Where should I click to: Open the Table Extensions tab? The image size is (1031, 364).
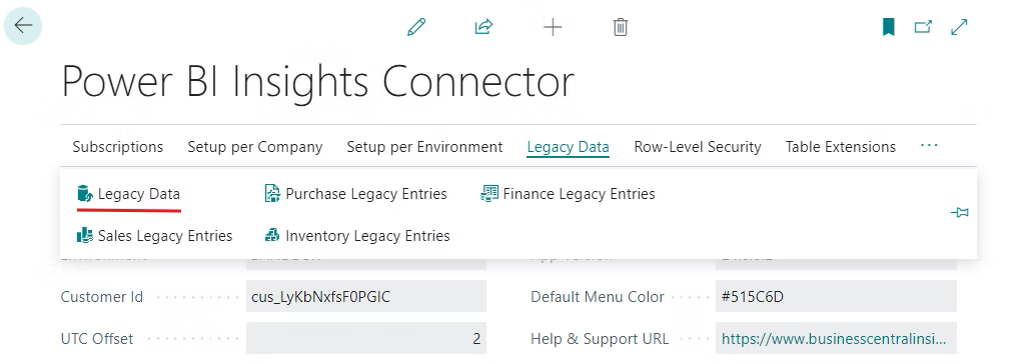840,147
